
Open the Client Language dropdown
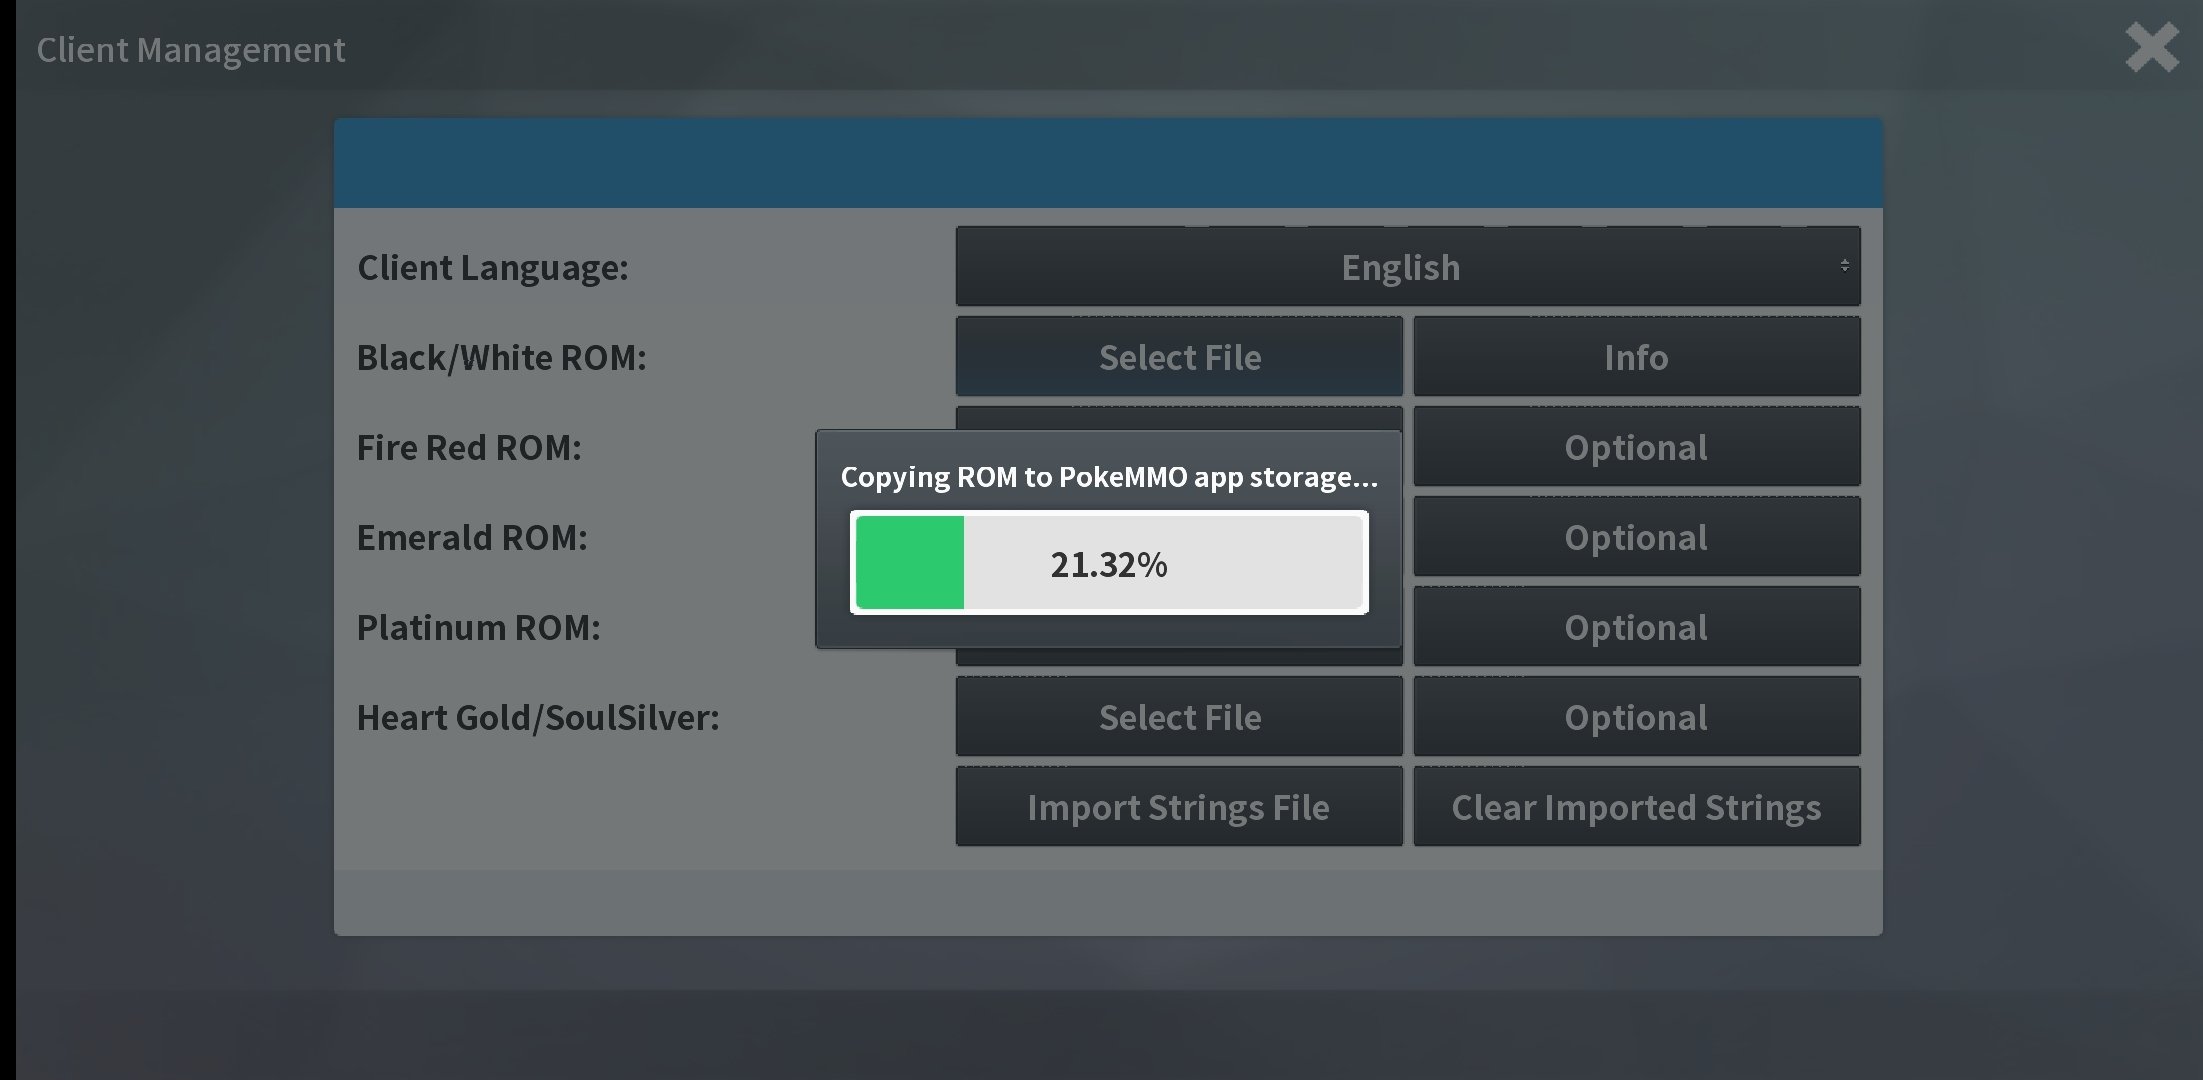(x=1399, y=265)
